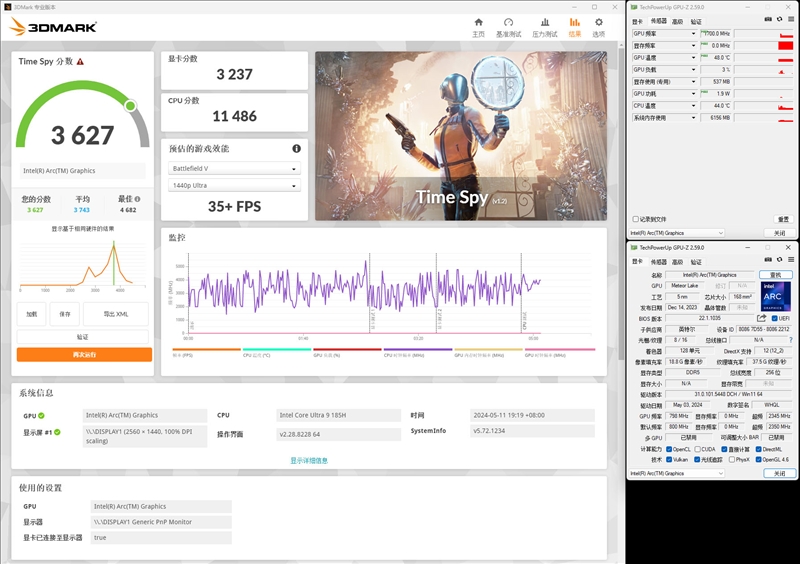Click the warning triangle beside Time Spy 分数
The image size is (800, 564).
pyautogui.click(x=80, y=61)
